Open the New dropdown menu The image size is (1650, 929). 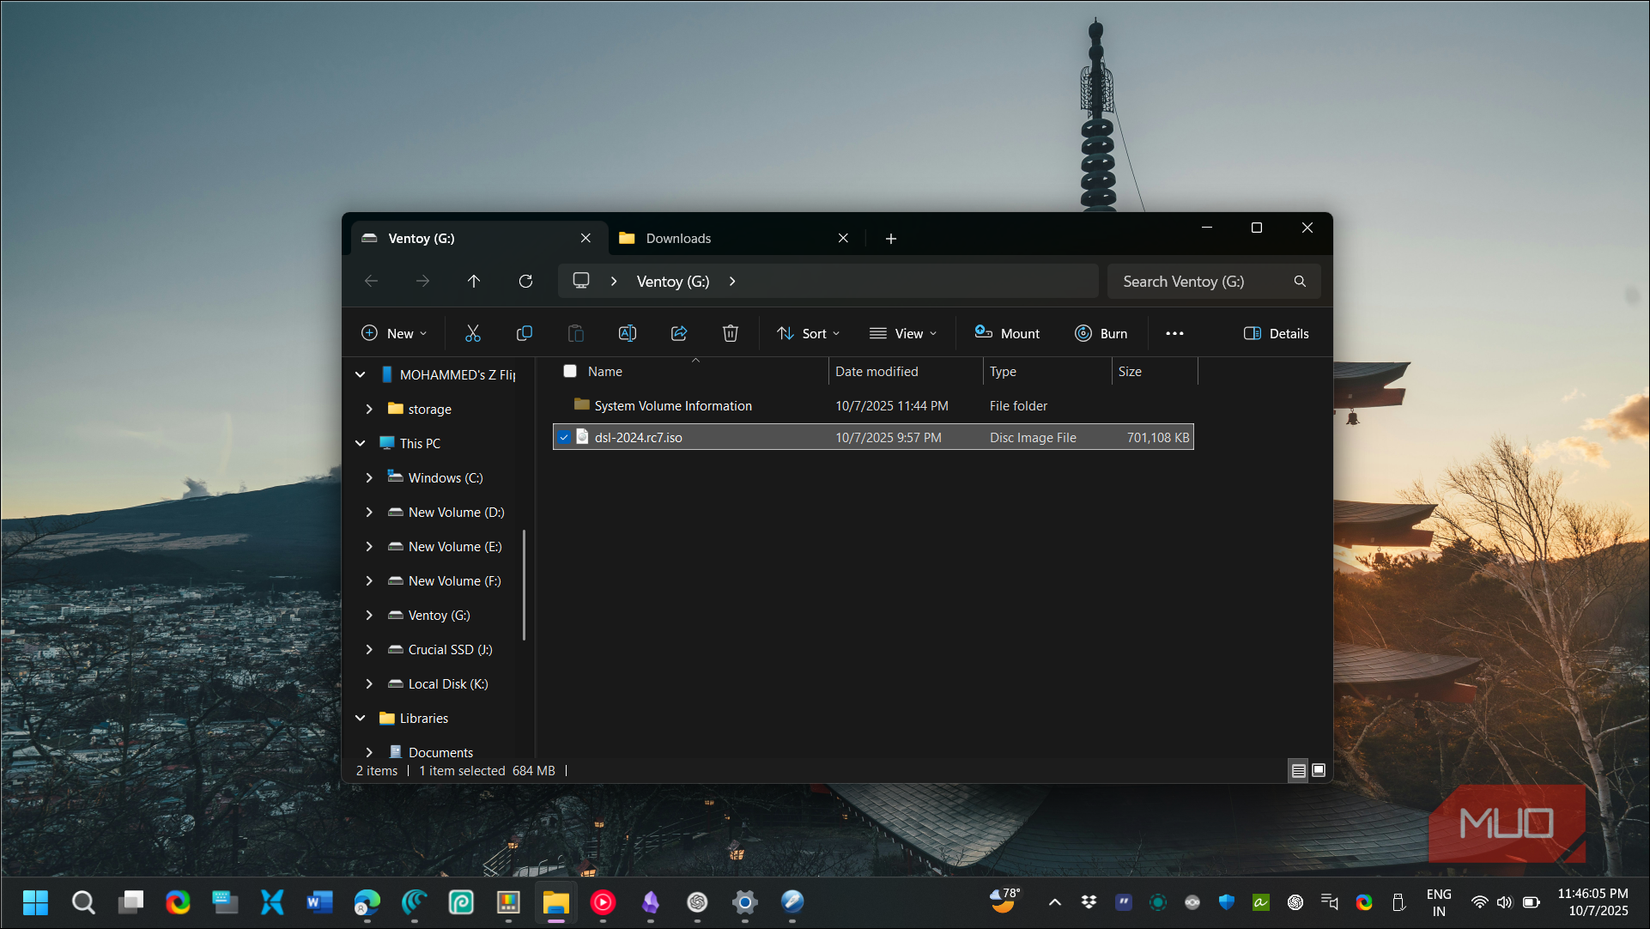[x=394, y=333]
